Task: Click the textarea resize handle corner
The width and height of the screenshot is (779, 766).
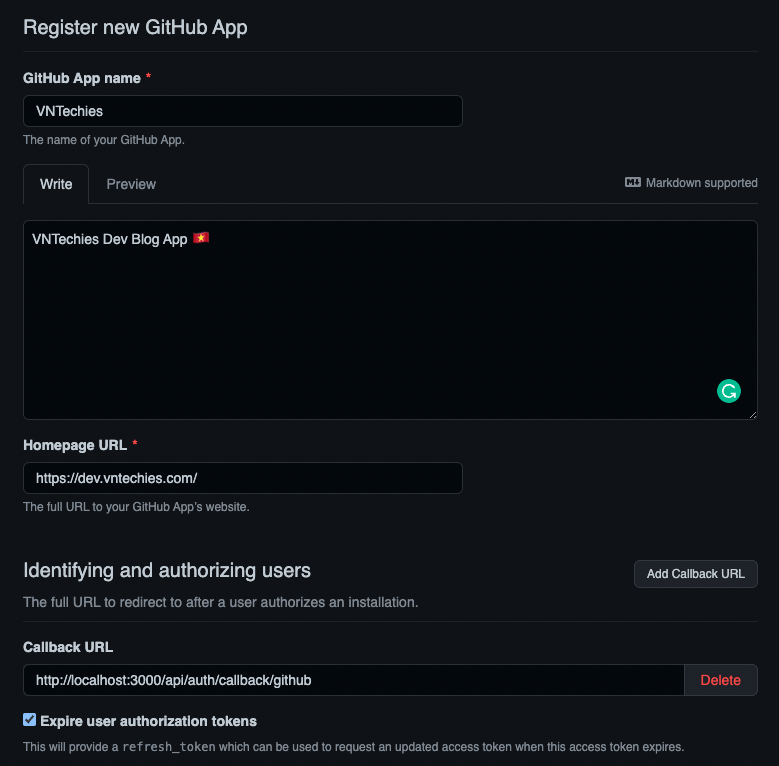Action: [752, 414]
